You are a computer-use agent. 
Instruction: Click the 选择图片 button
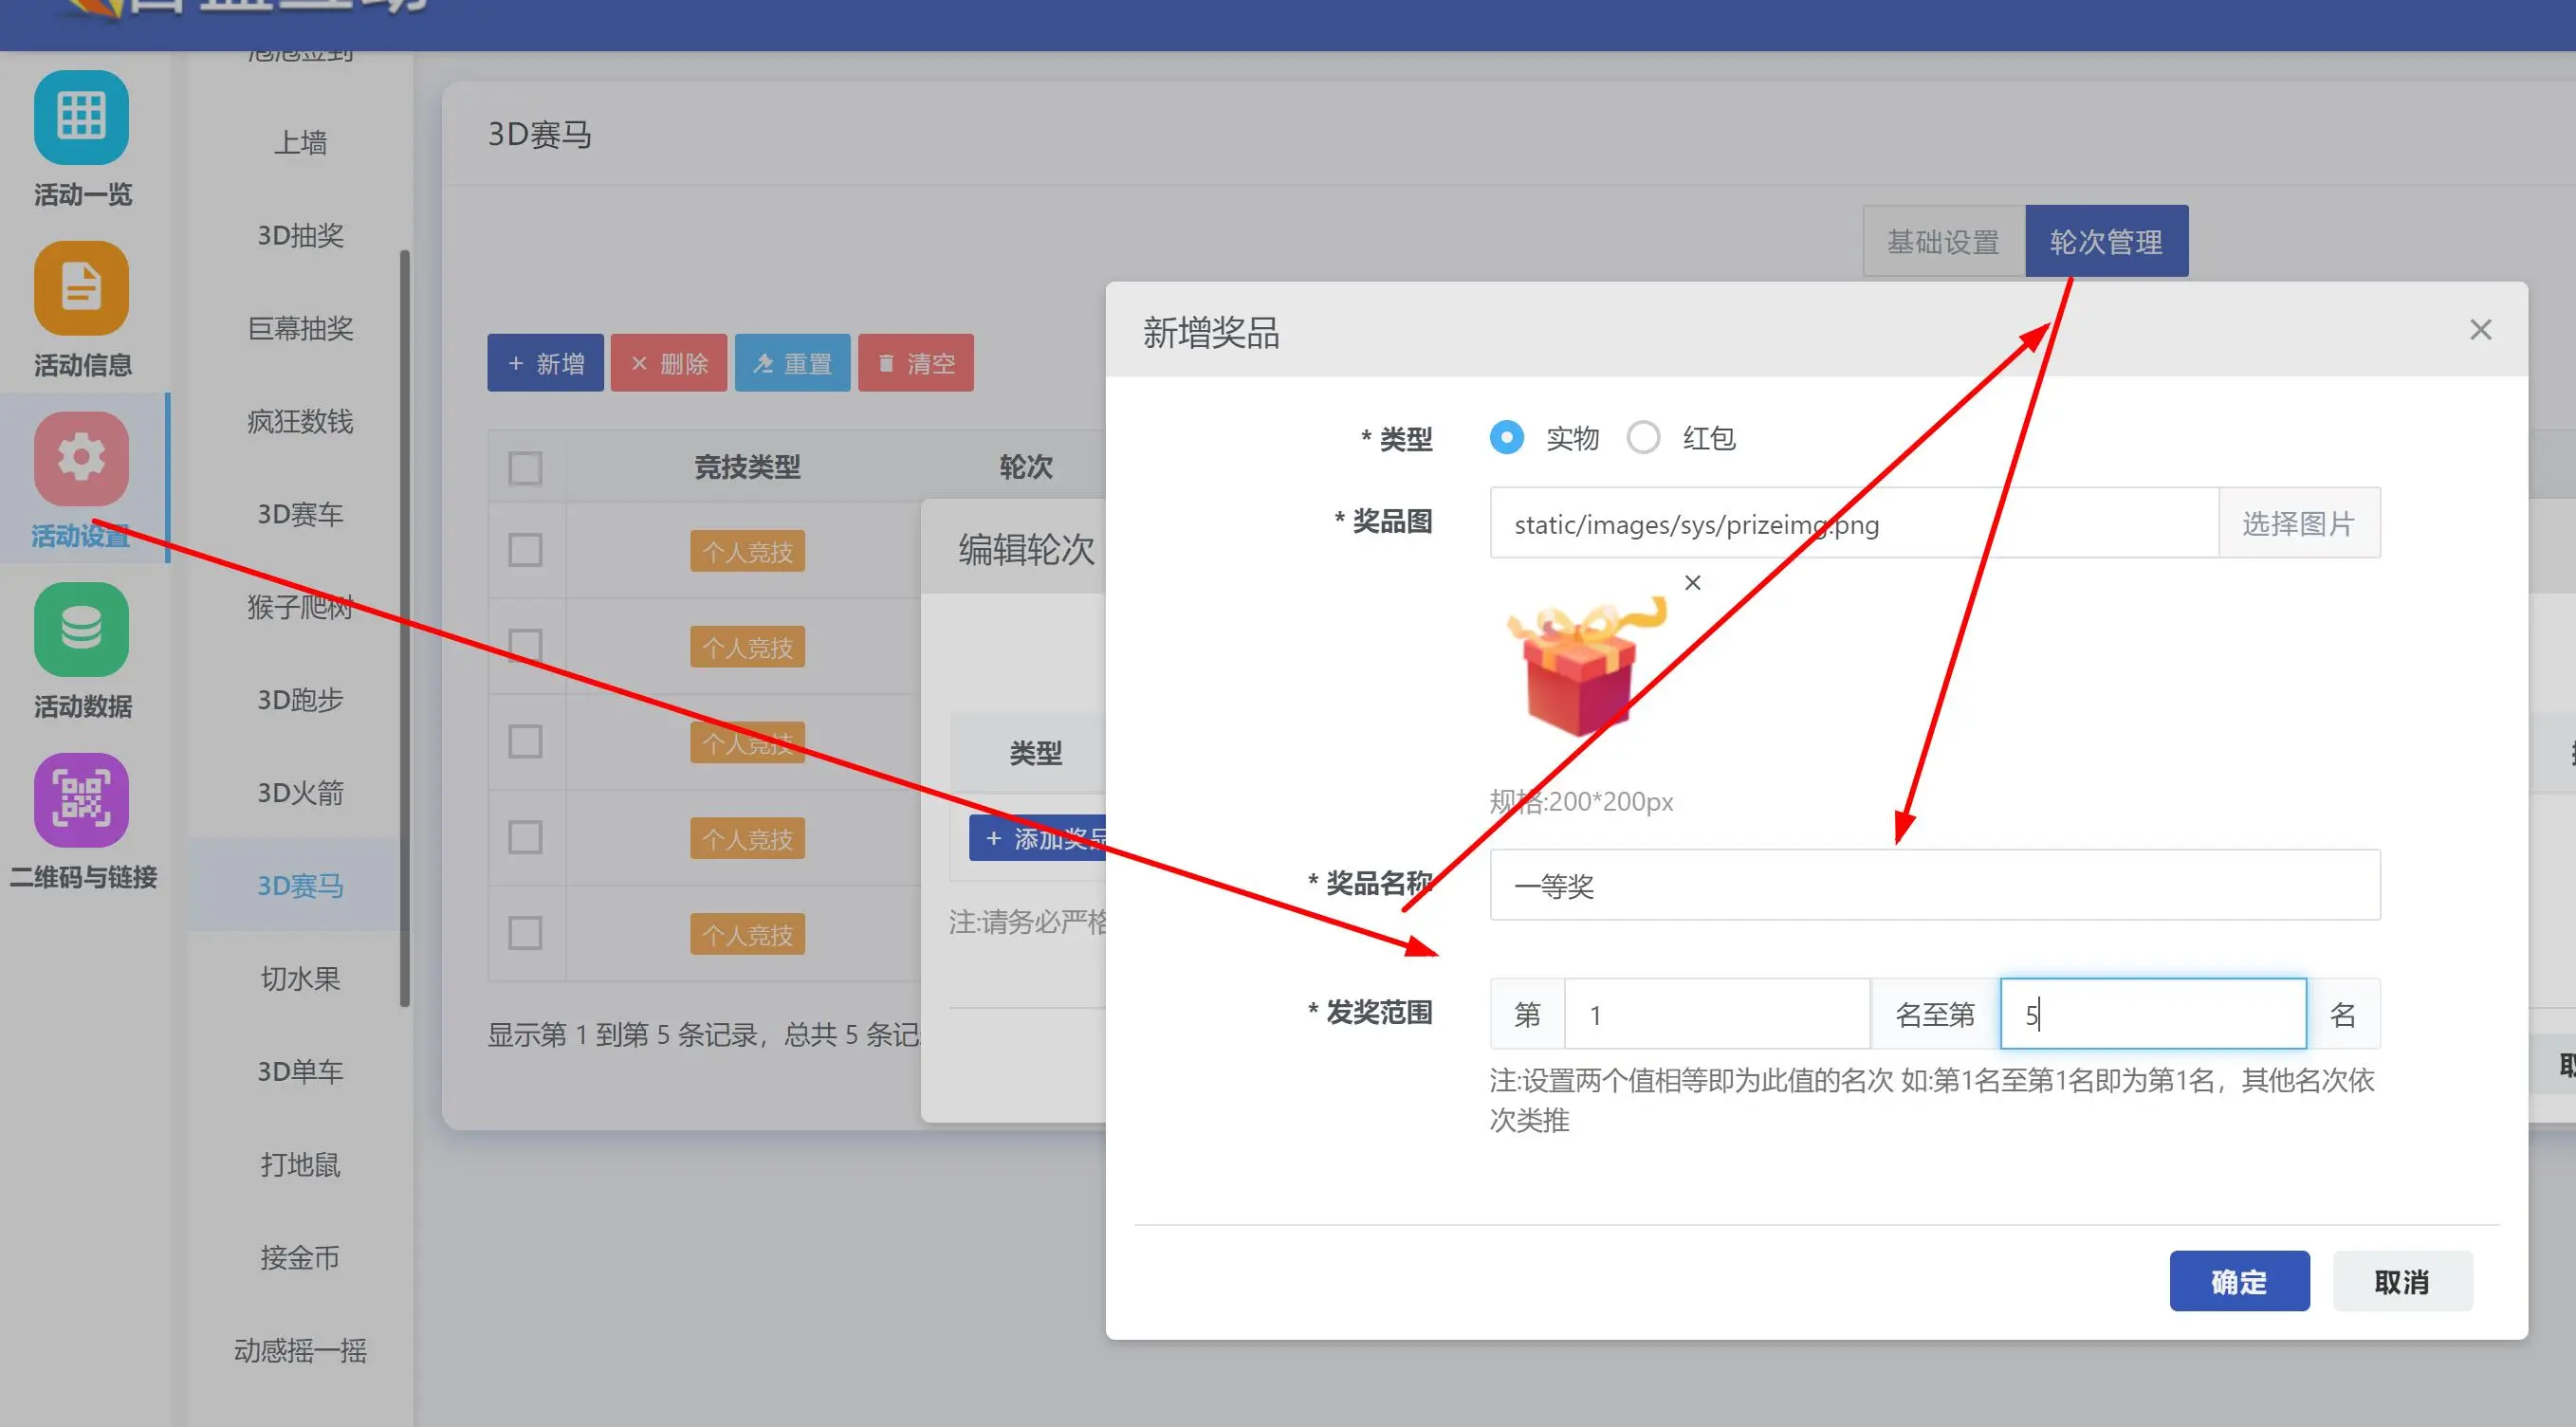tap(2298, 523)
